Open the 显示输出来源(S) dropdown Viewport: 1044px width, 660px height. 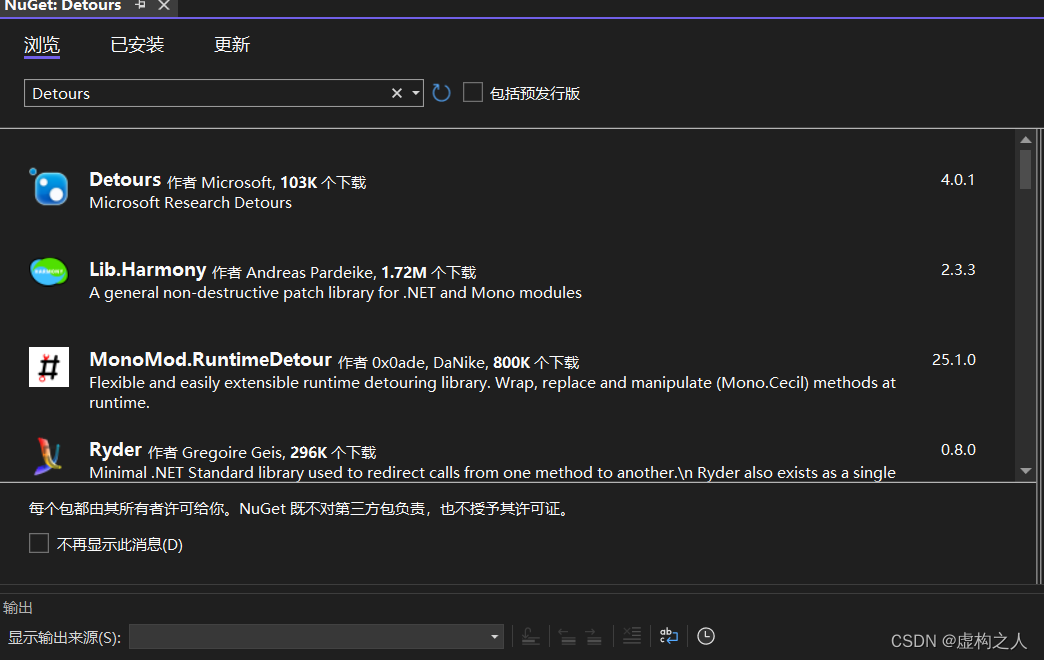tap(316, 637)
